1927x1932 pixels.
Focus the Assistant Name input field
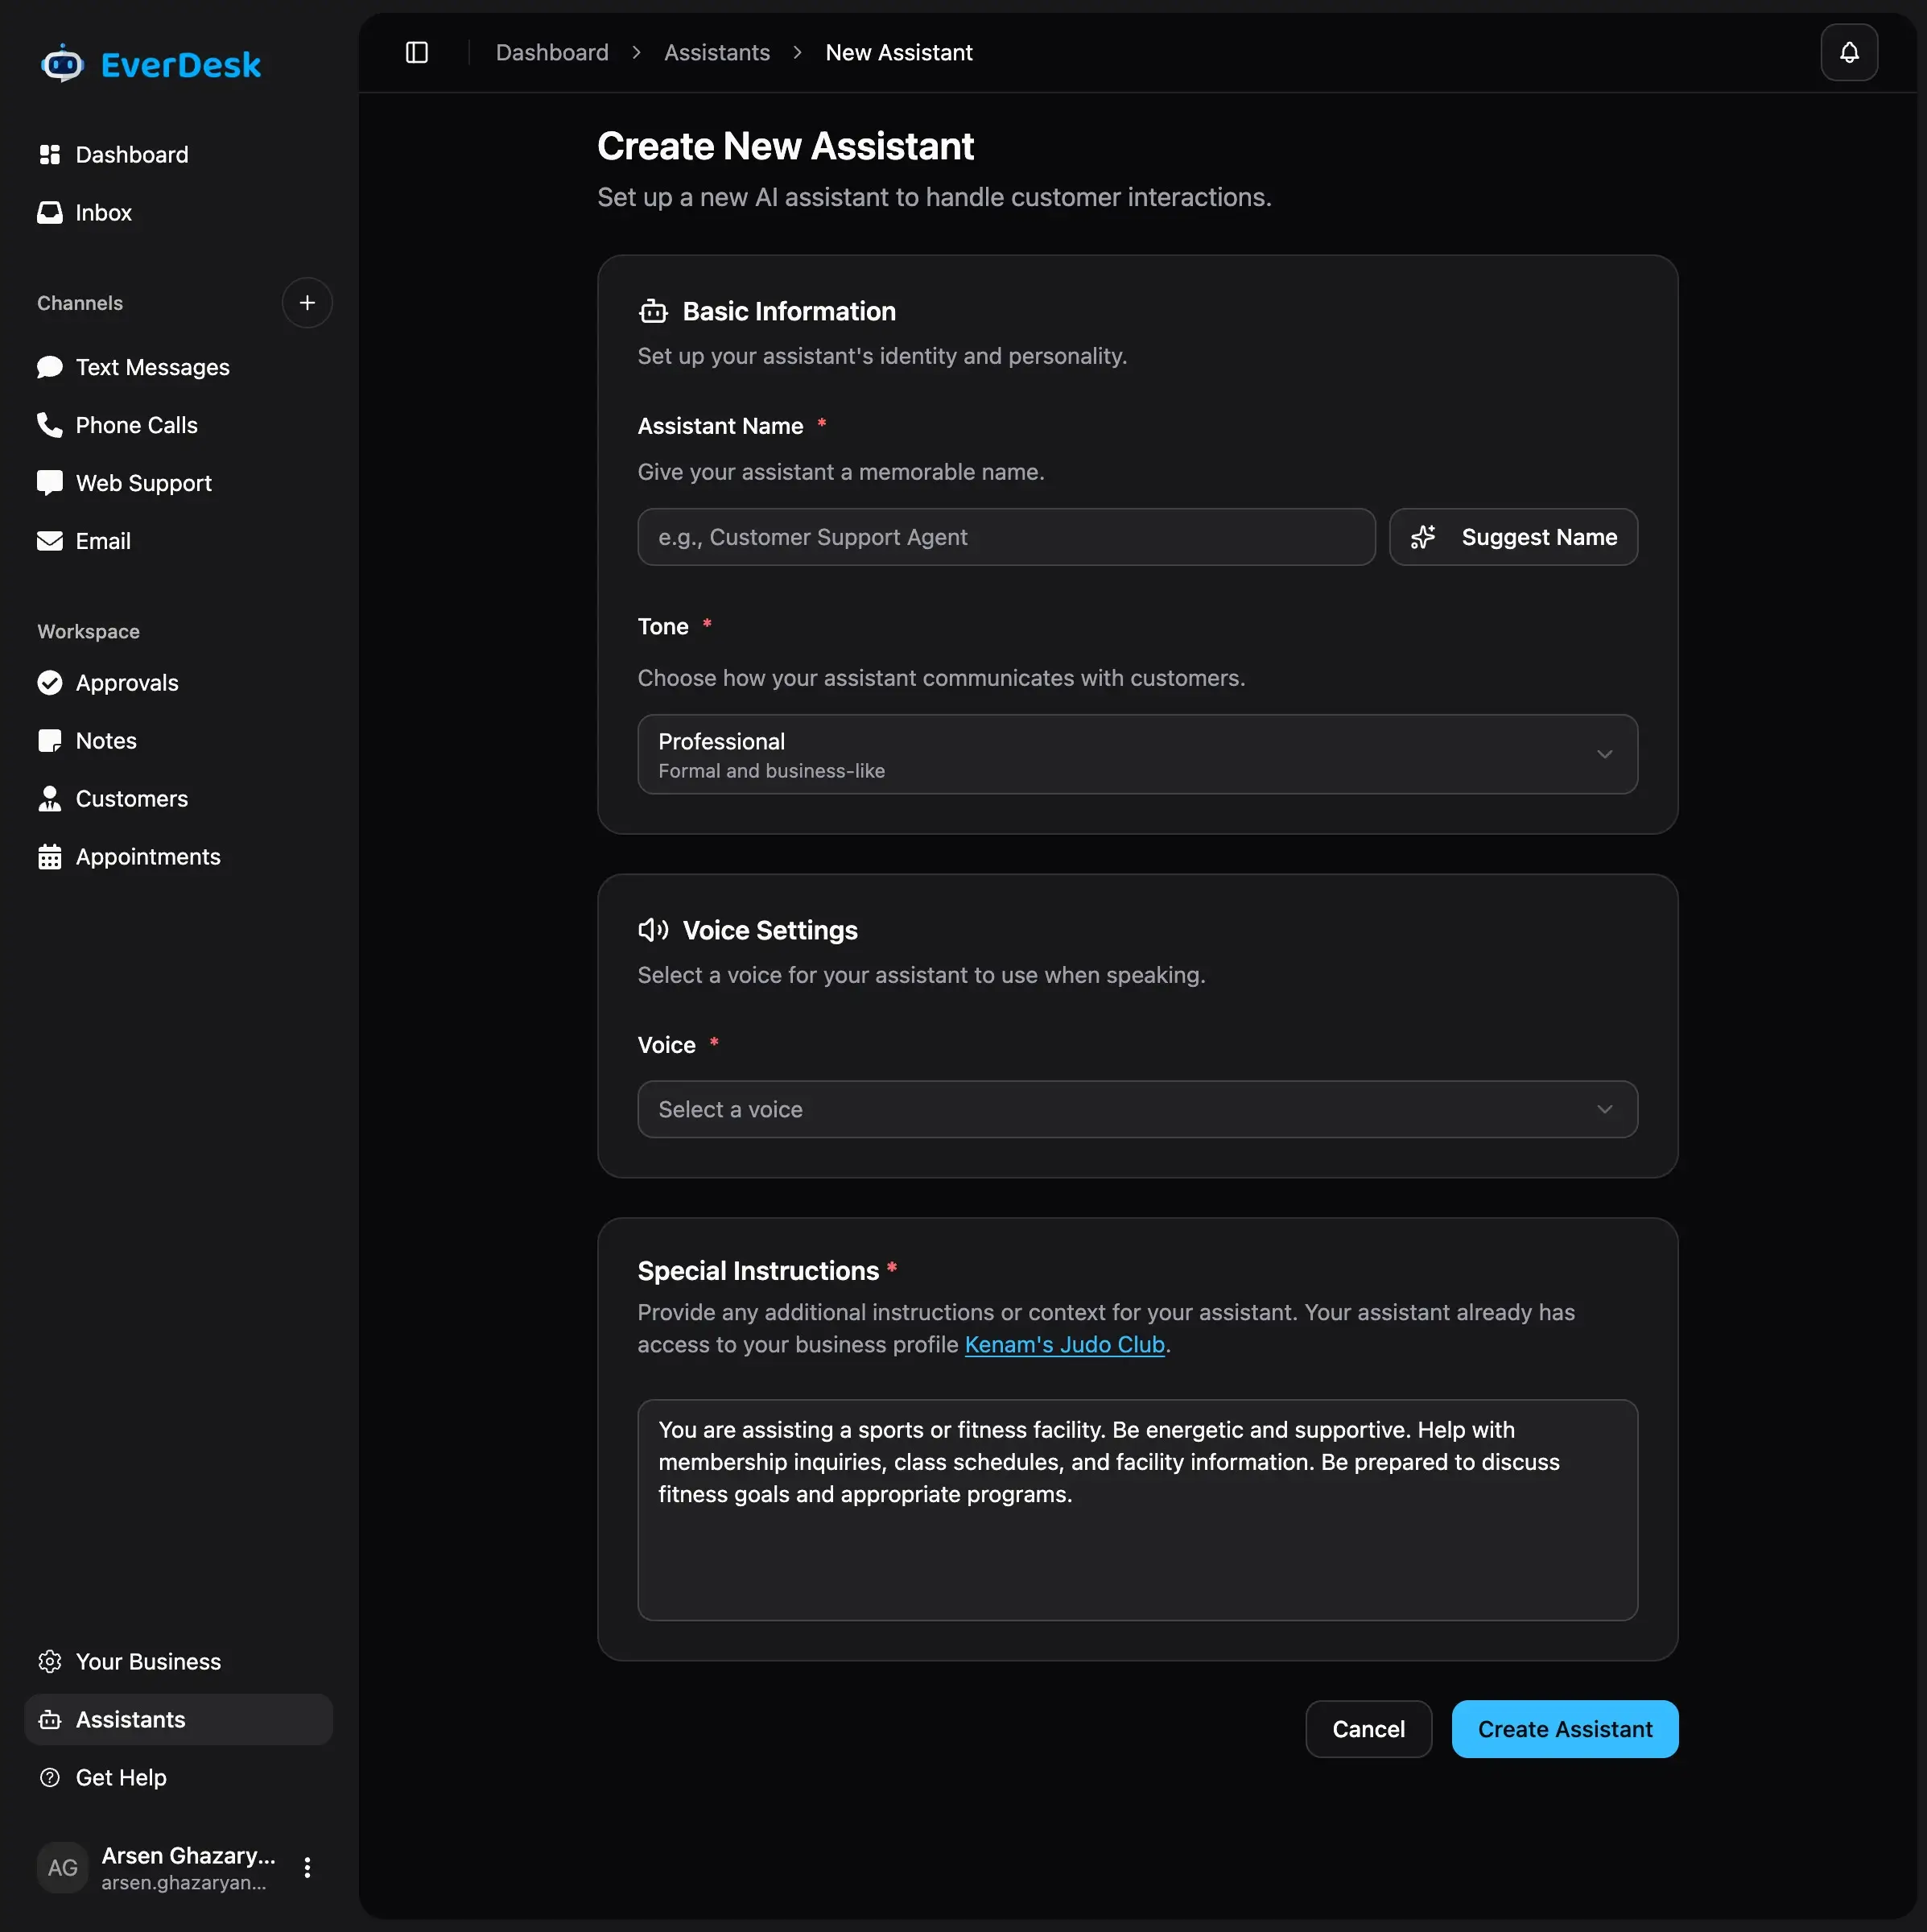click(1005, 536)
